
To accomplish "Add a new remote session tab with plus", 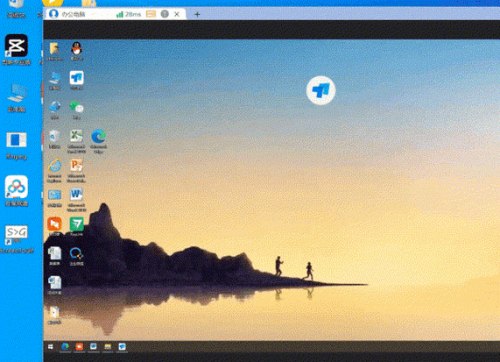I will (x=197, y=14).
